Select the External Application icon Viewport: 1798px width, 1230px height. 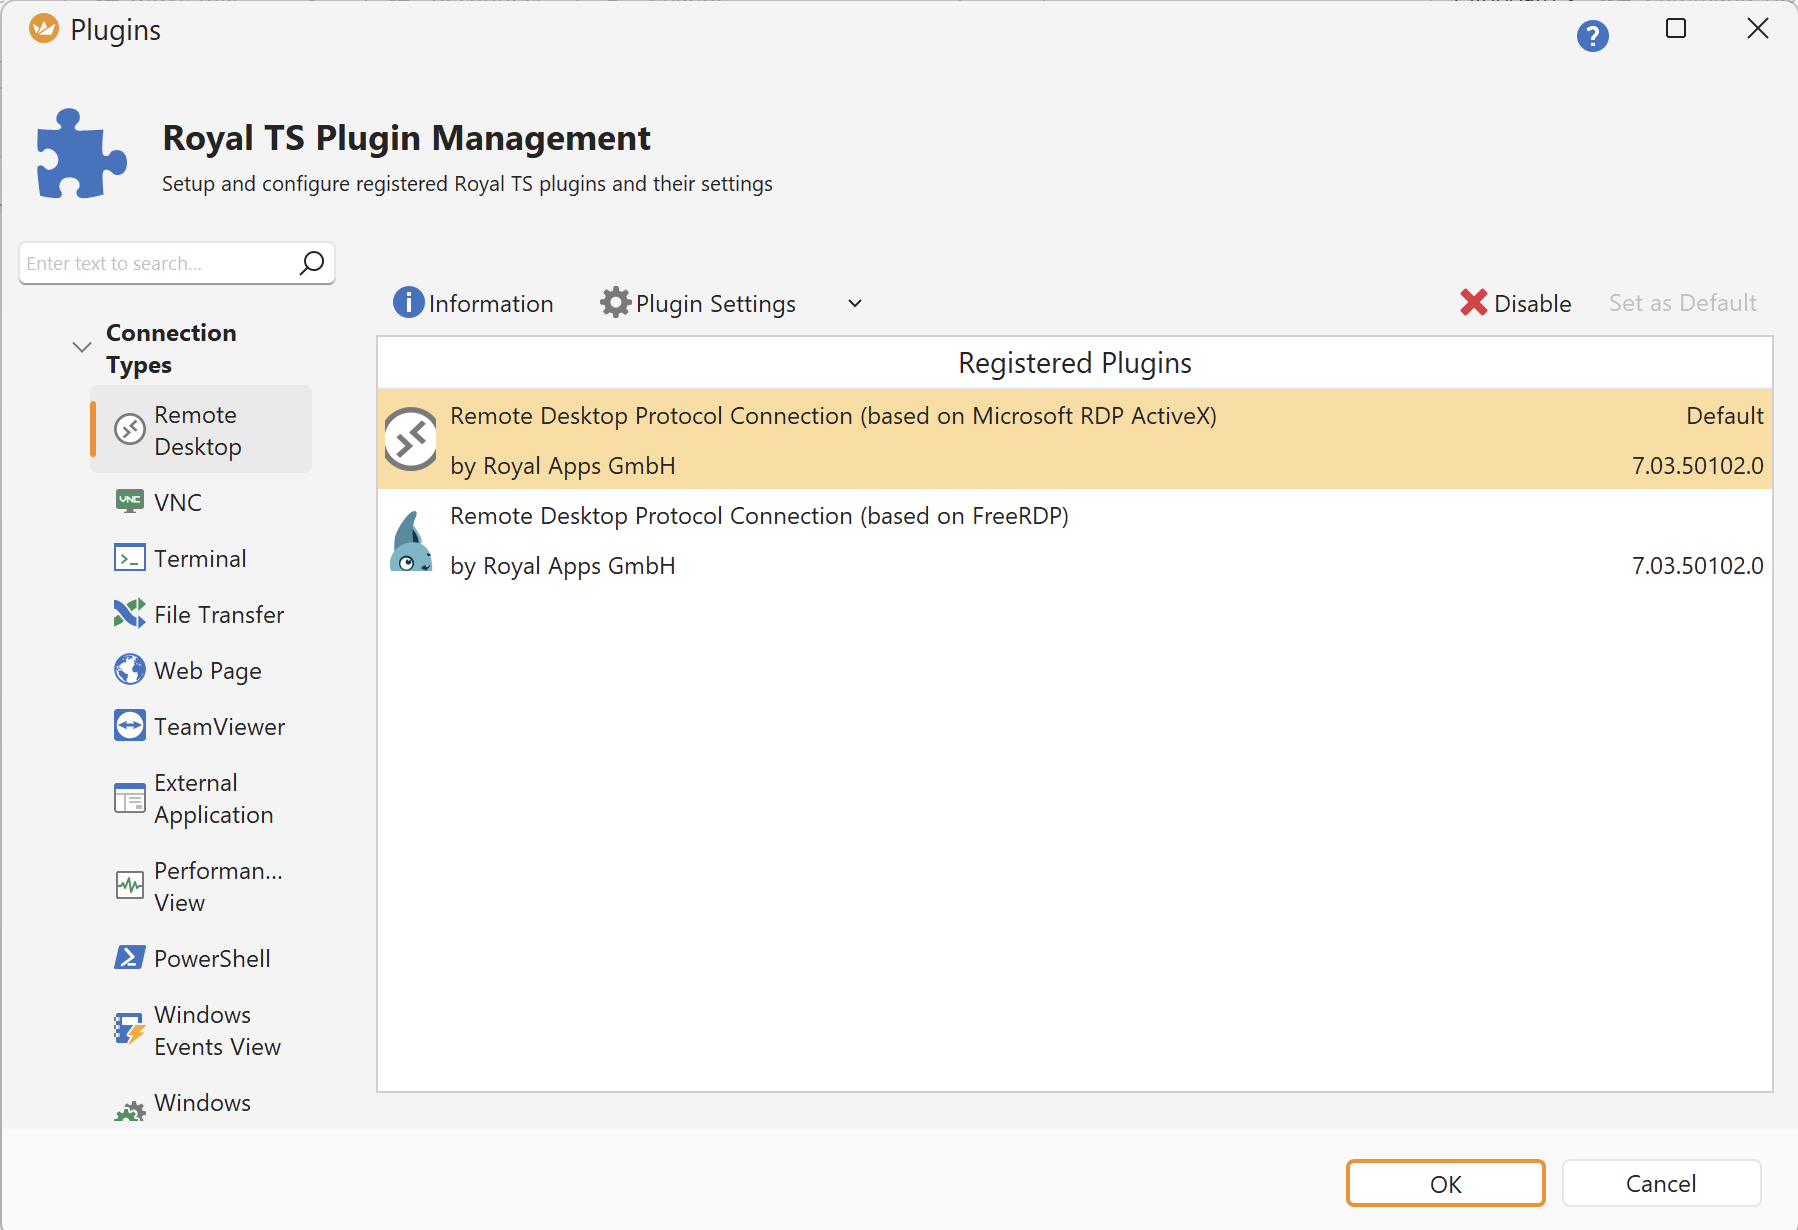(130, 798)
